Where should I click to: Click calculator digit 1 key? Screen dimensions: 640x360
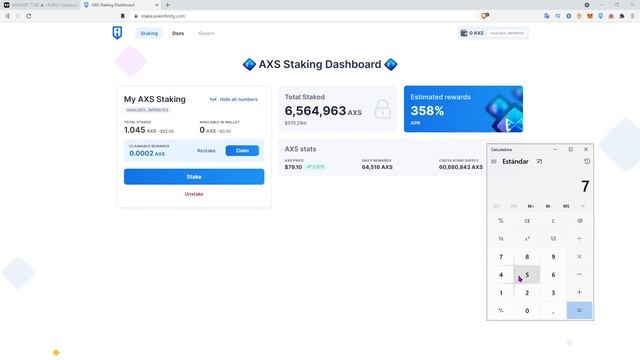click(501, 293)
